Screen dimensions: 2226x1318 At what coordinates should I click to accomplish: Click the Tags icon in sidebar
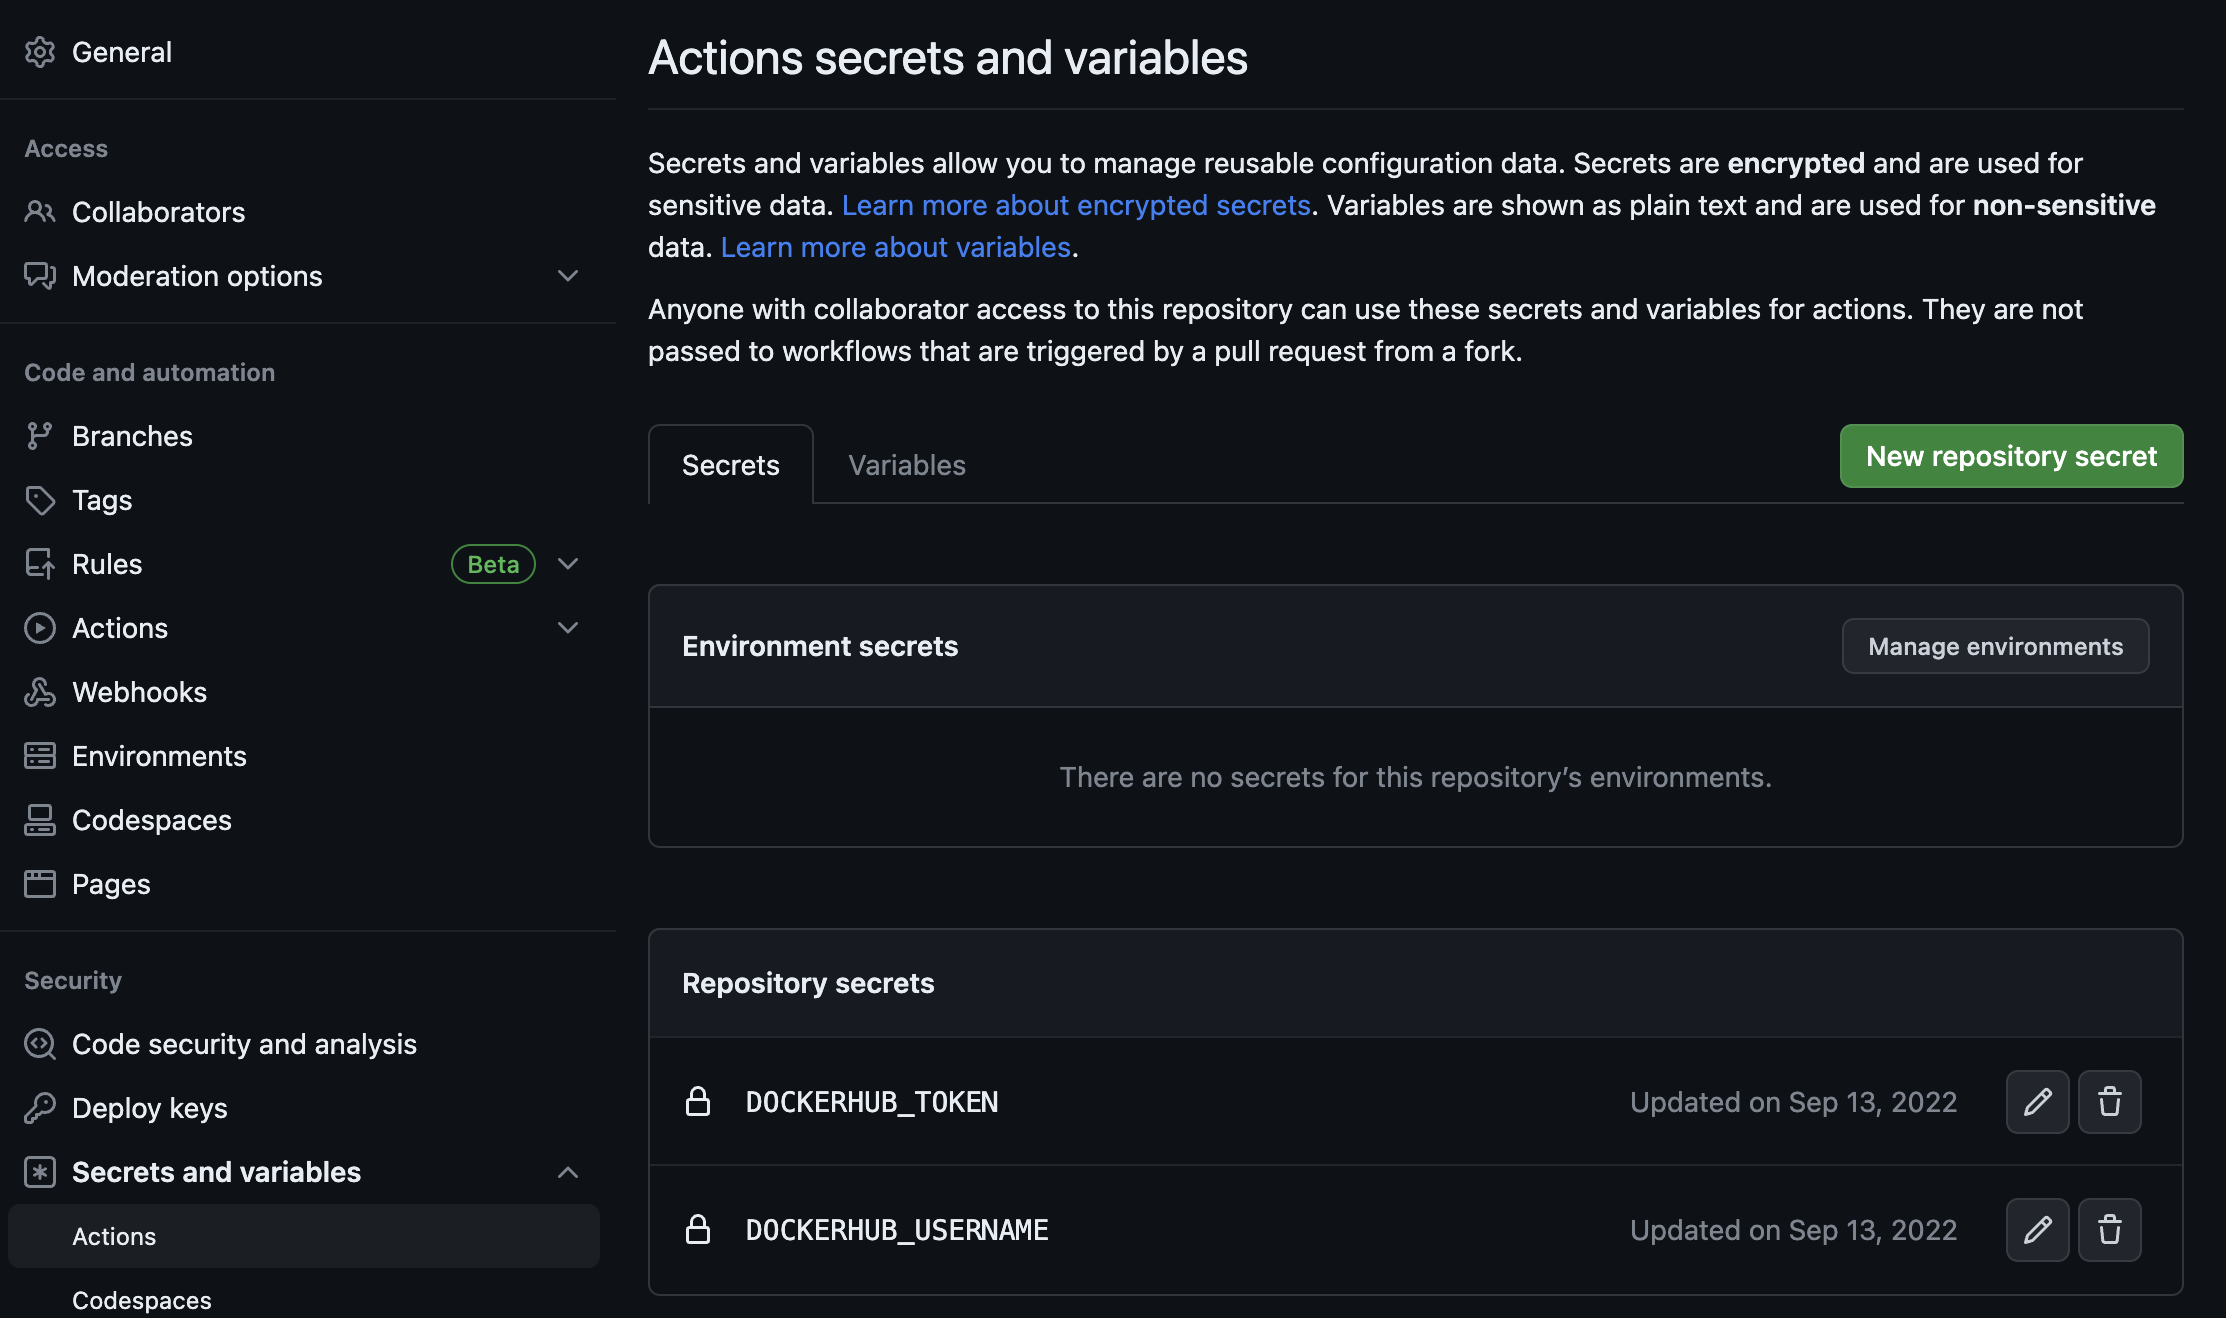(x=40, y=500)
